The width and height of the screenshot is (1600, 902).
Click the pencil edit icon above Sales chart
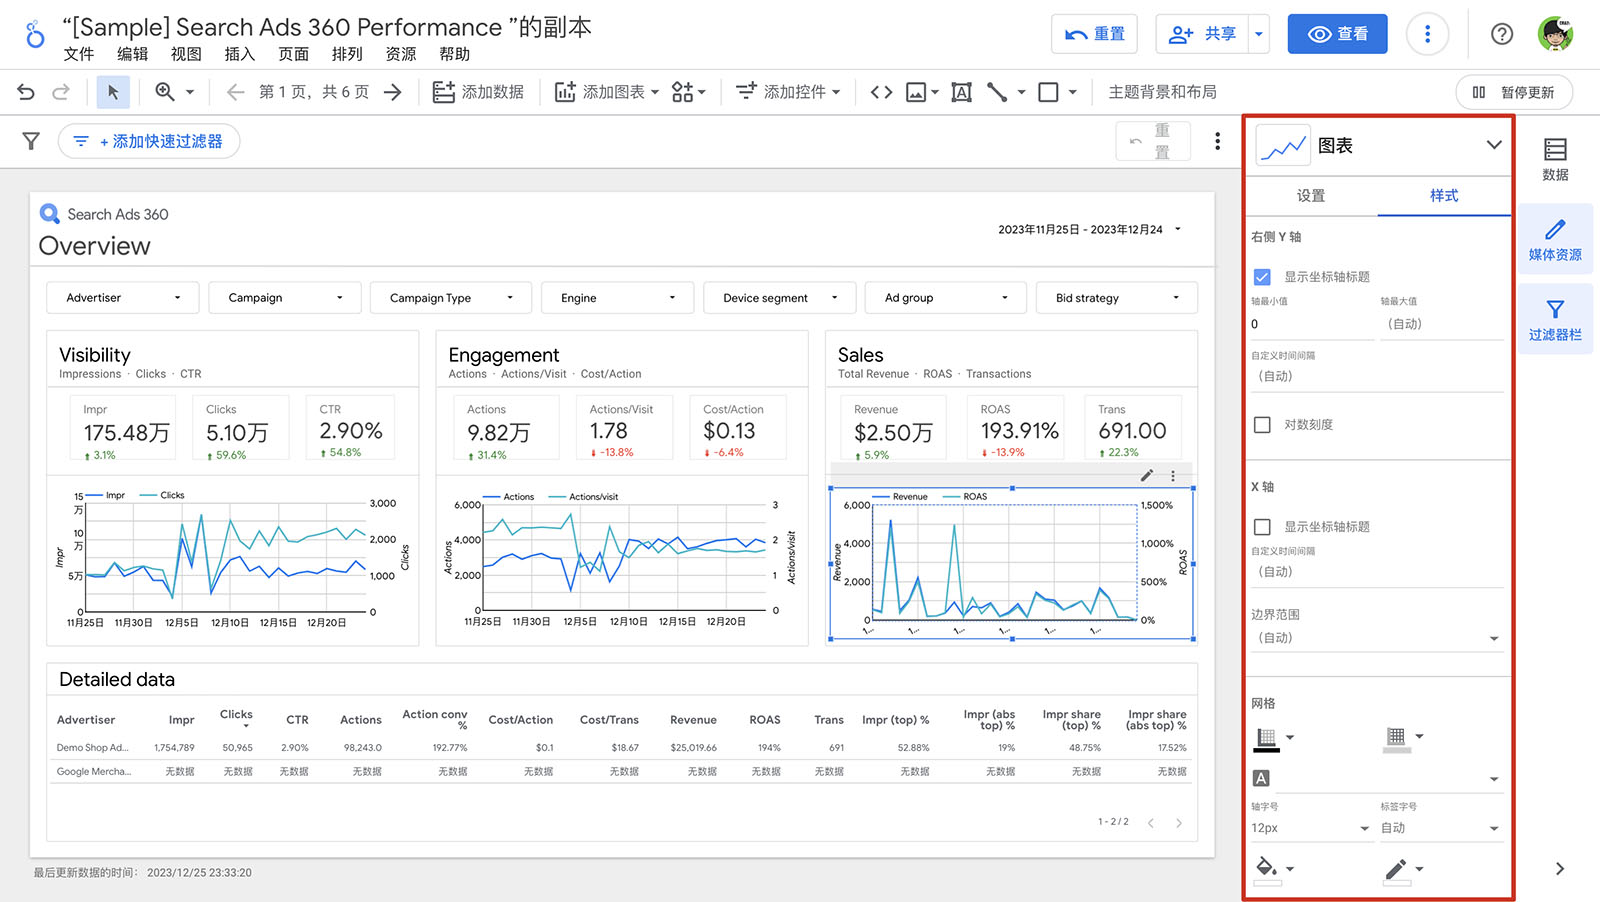pyautogui.click(x=1147, y=475)
